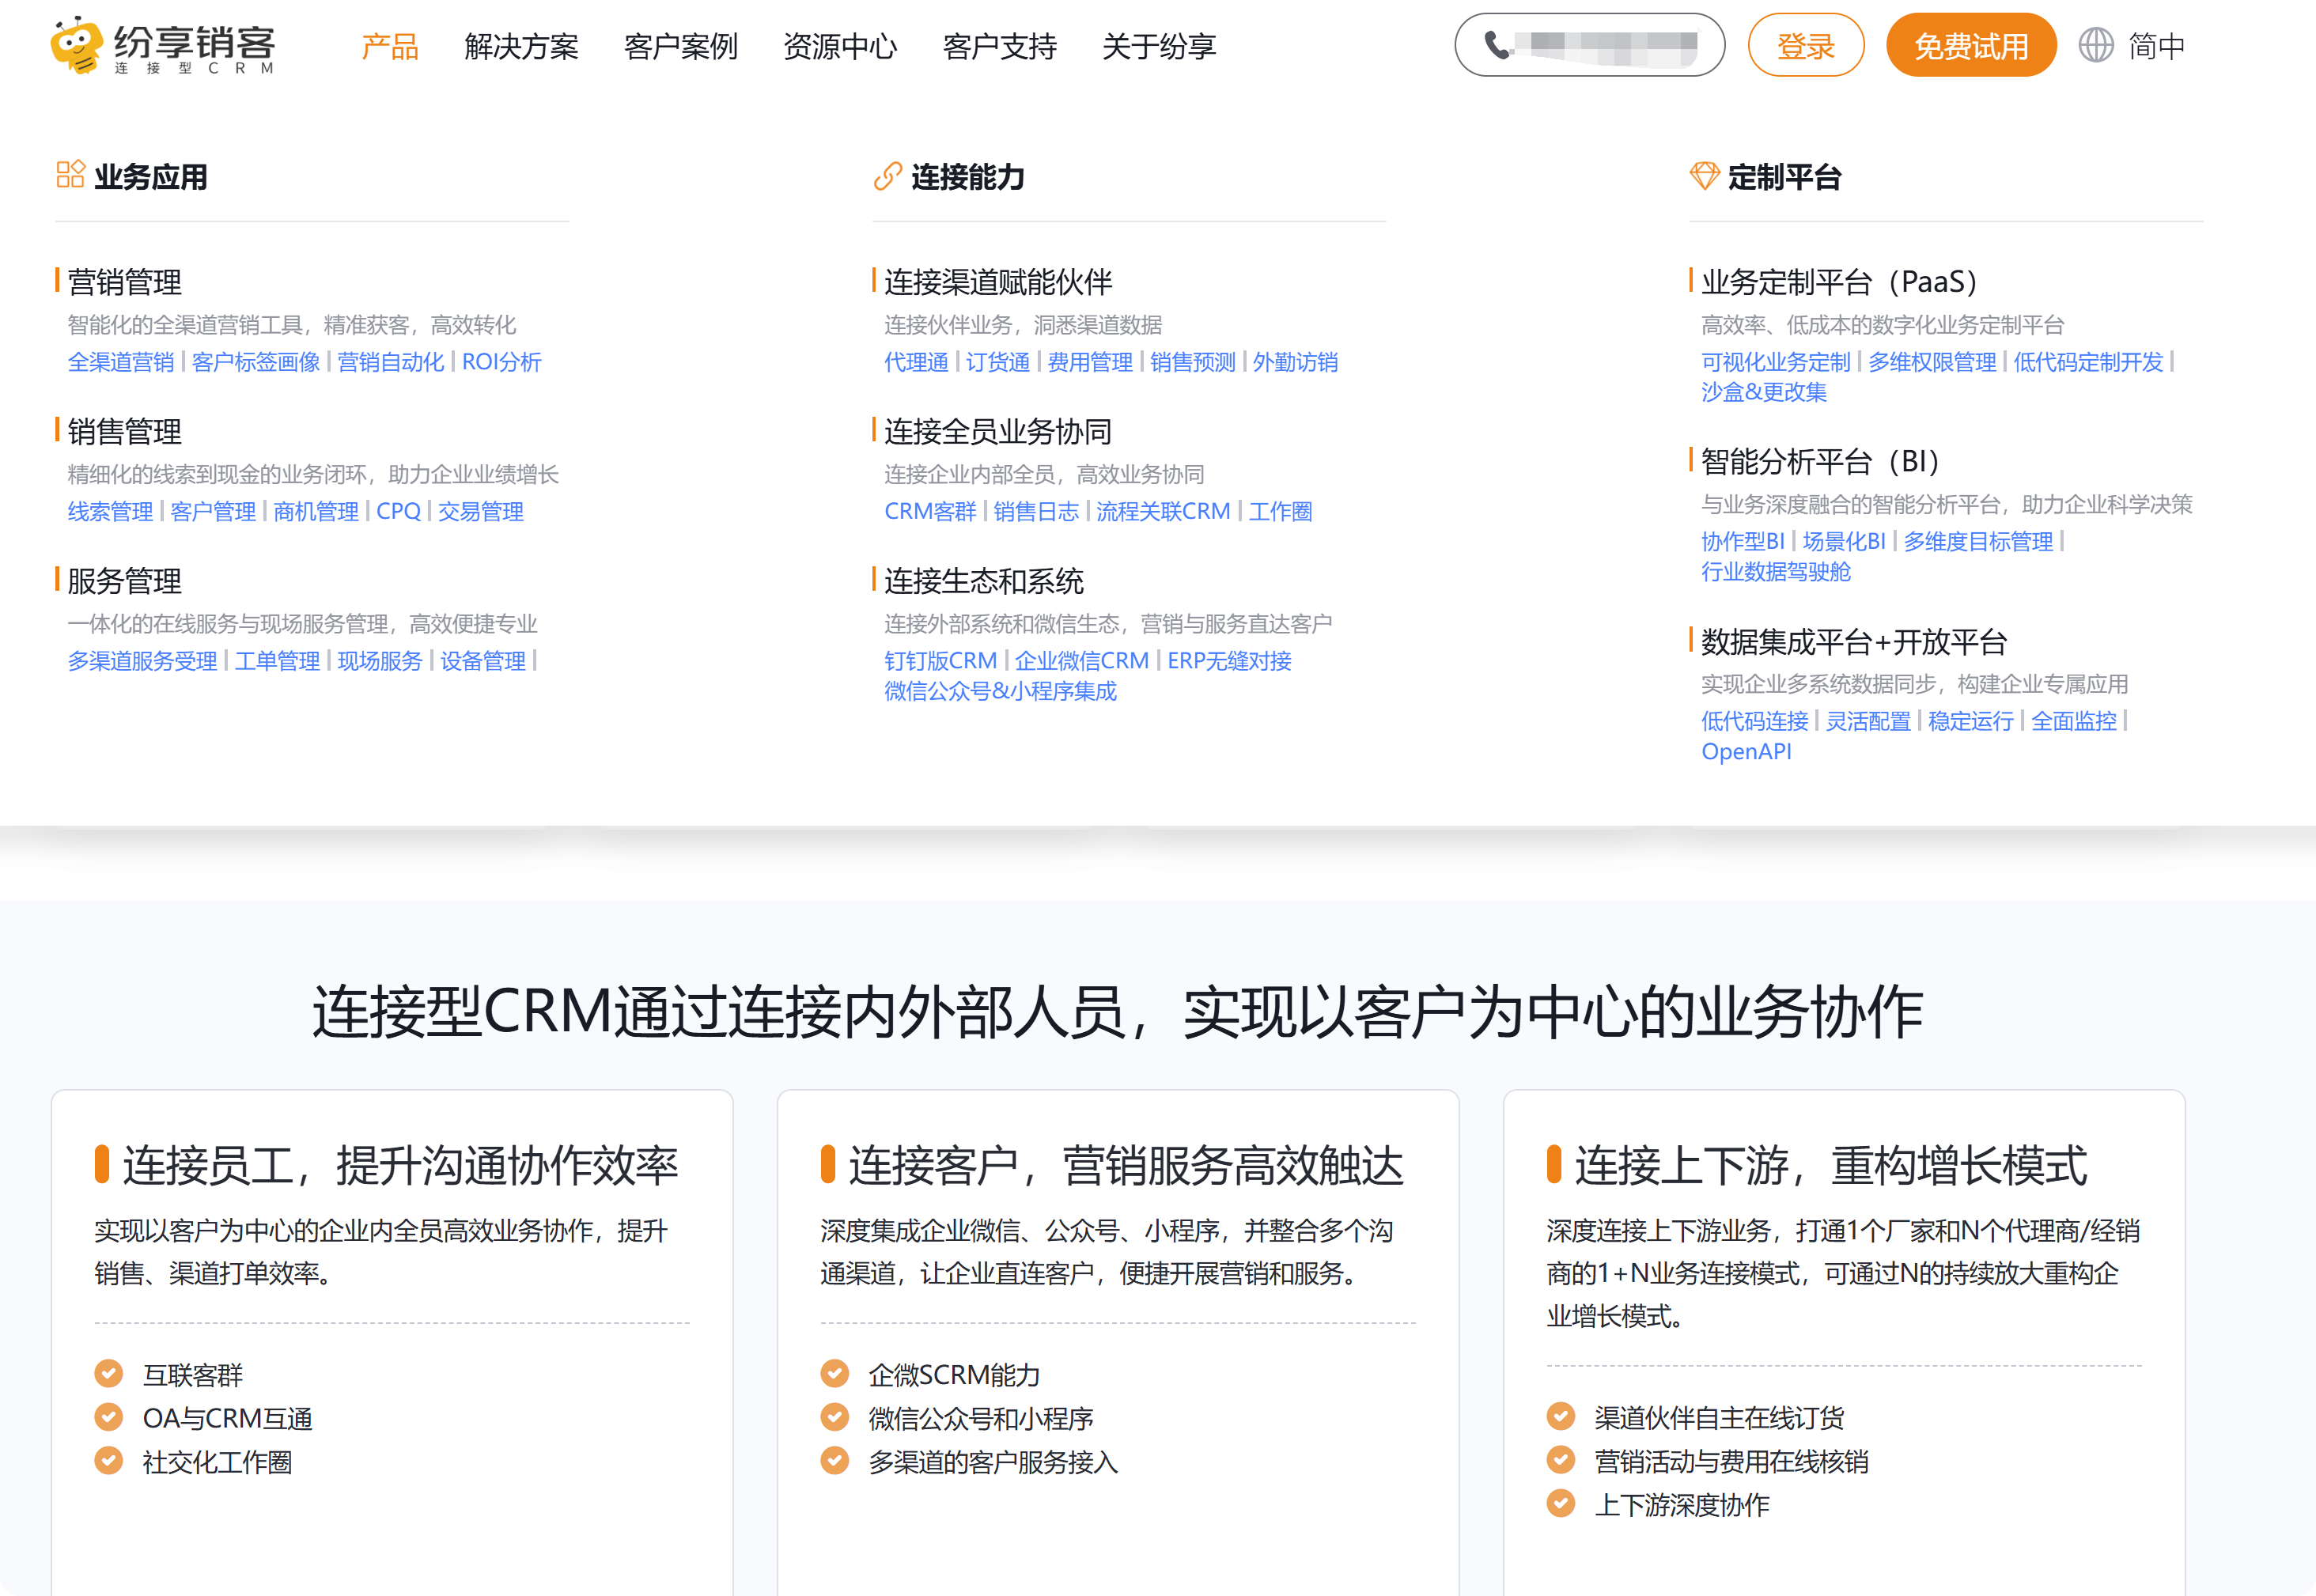Image resolution: width=2316 pixels, height=1596 pixels.
Task: Click the grid icon beside 业务应用
Action: (x=70, y=175)
